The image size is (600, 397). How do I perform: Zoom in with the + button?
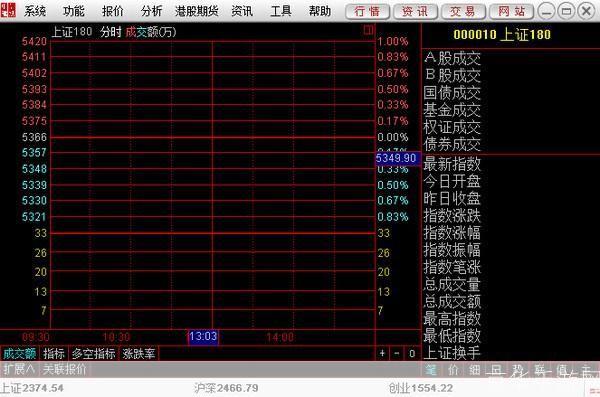[382, 353]
